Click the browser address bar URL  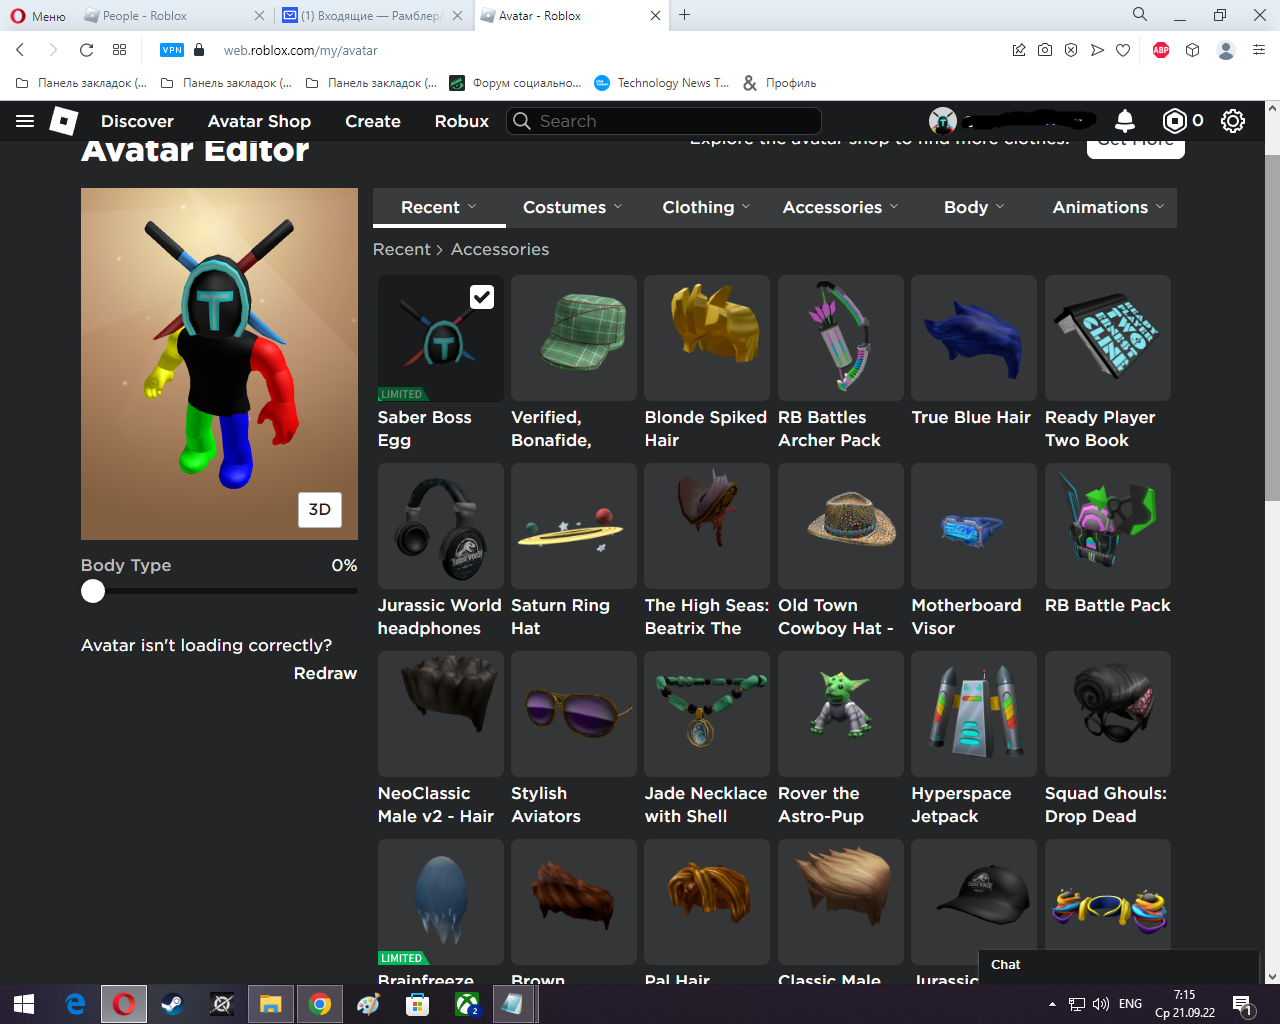pyautogui.click(x=300, y=50)
